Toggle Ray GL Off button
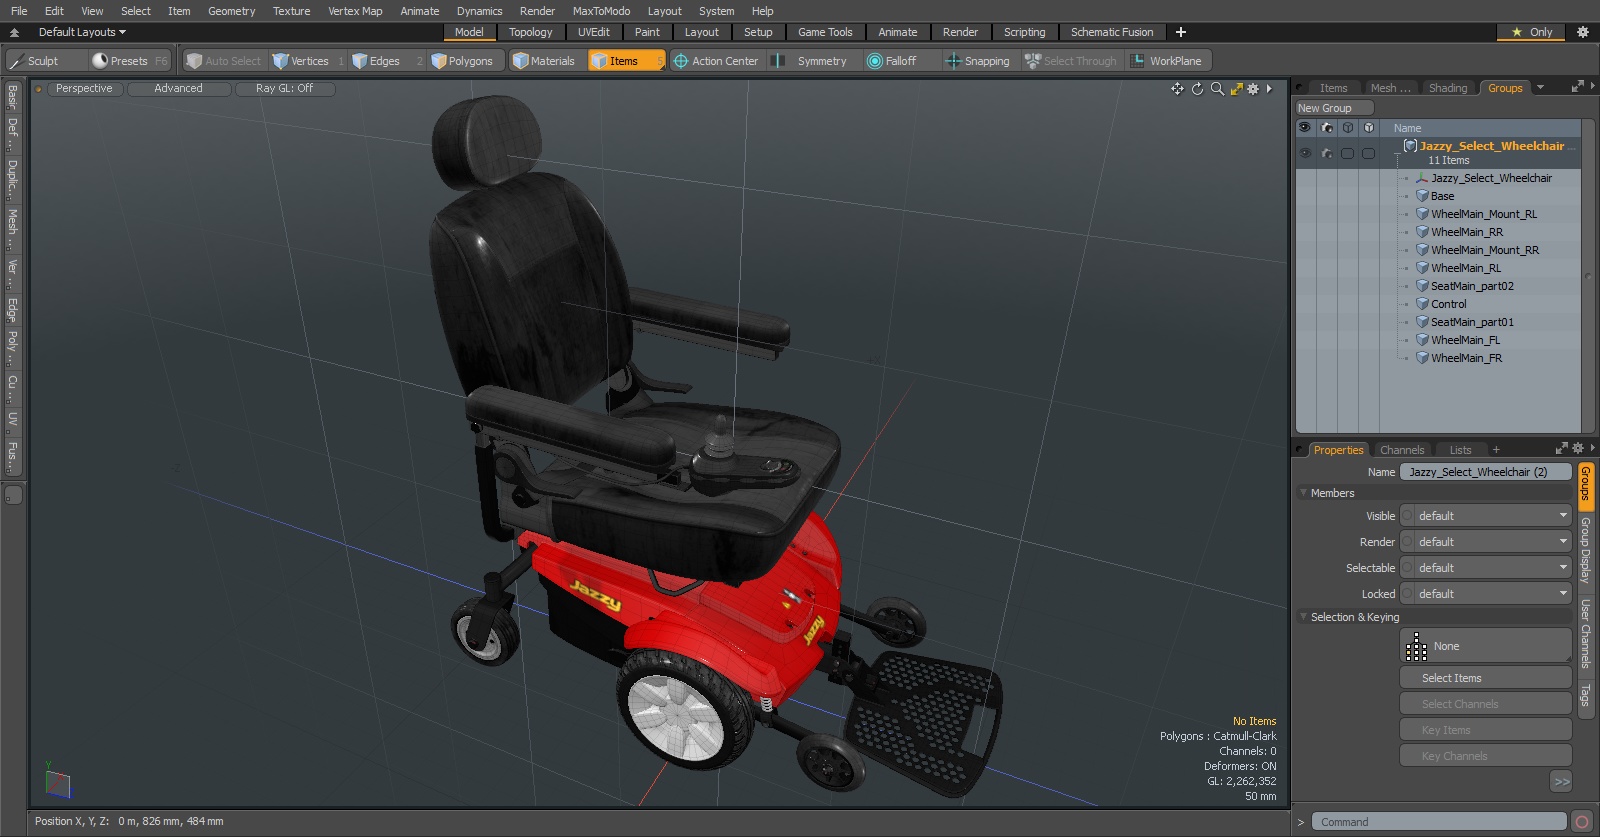Viewport: 1600px width, 837px height. pos(284,89)
